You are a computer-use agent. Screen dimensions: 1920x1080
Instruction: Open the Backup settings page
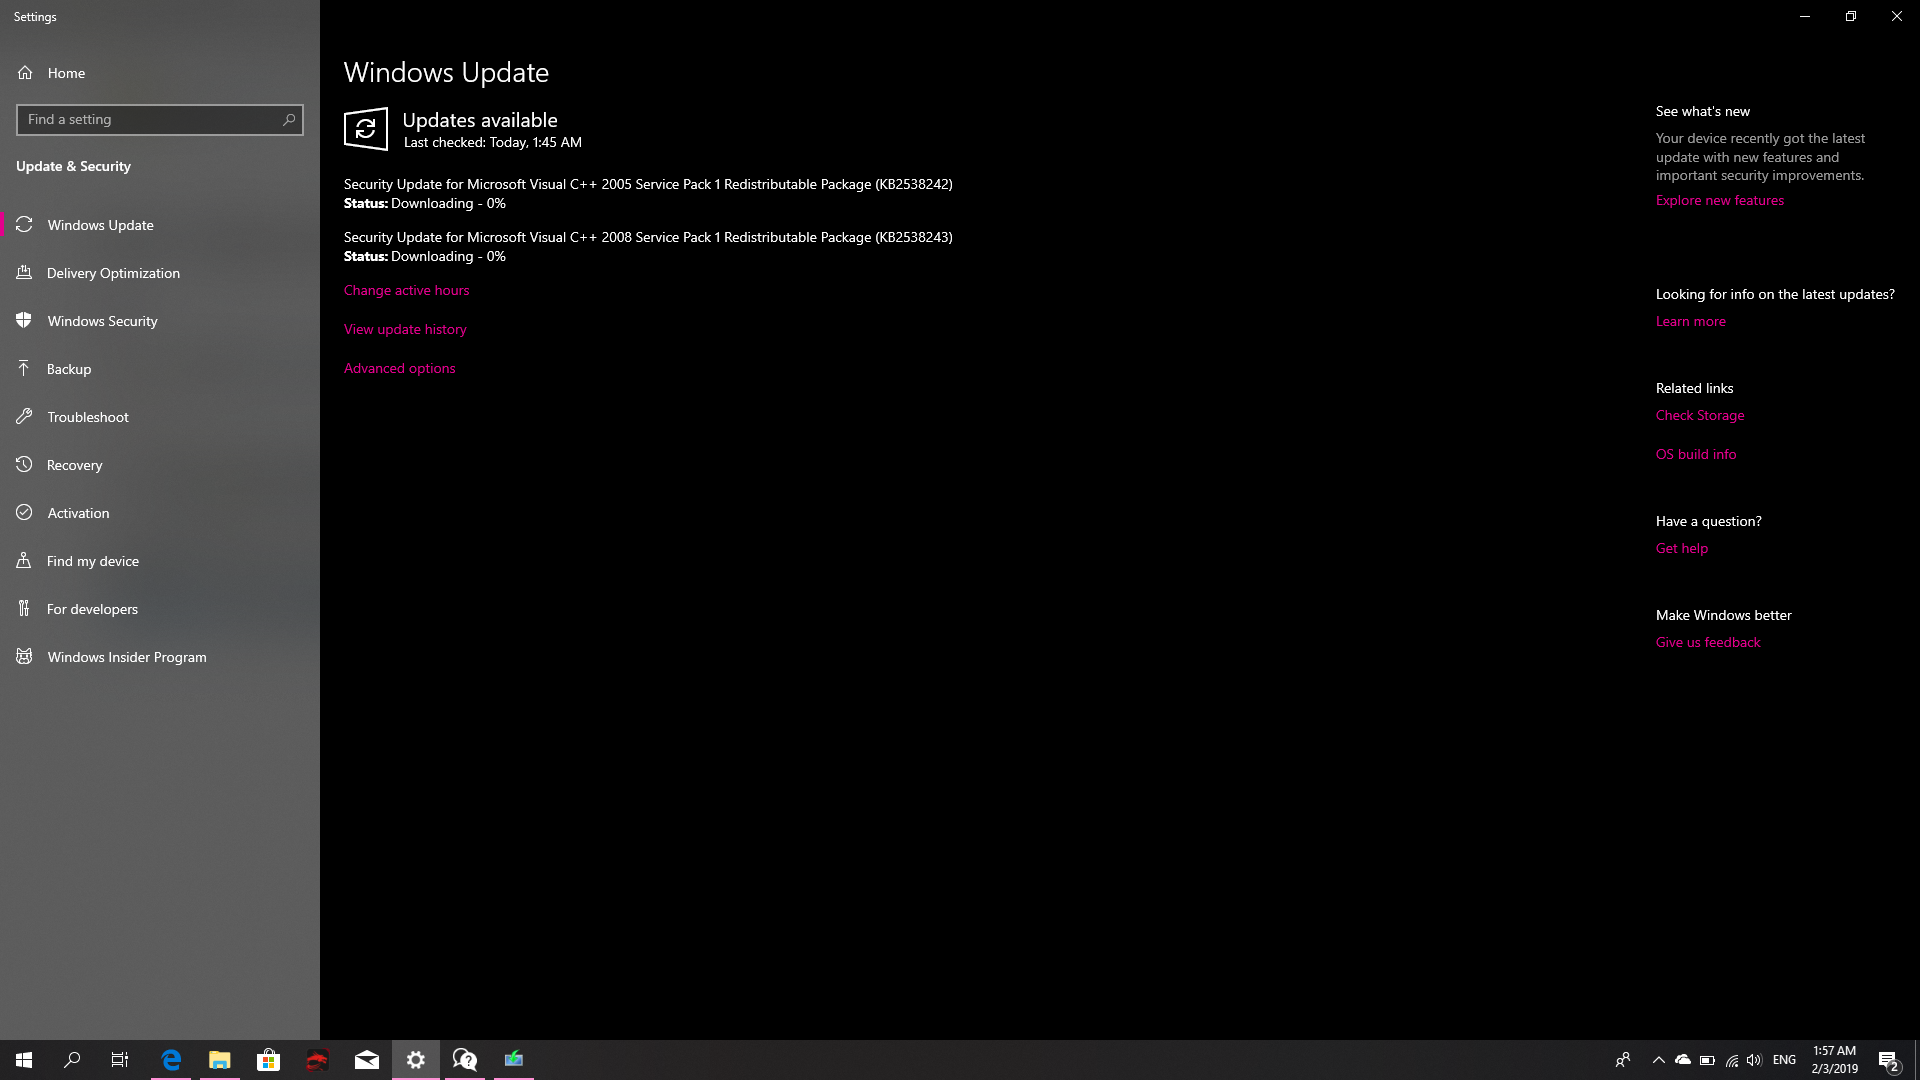(160, 369)
